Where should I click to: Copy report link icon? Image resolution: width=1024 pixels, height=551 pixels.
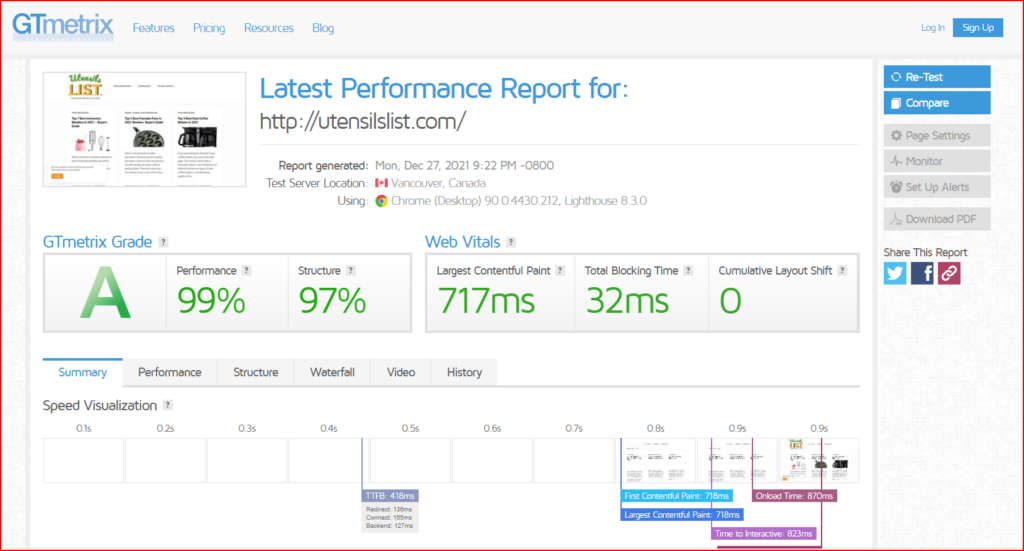[x=950, y=273]
